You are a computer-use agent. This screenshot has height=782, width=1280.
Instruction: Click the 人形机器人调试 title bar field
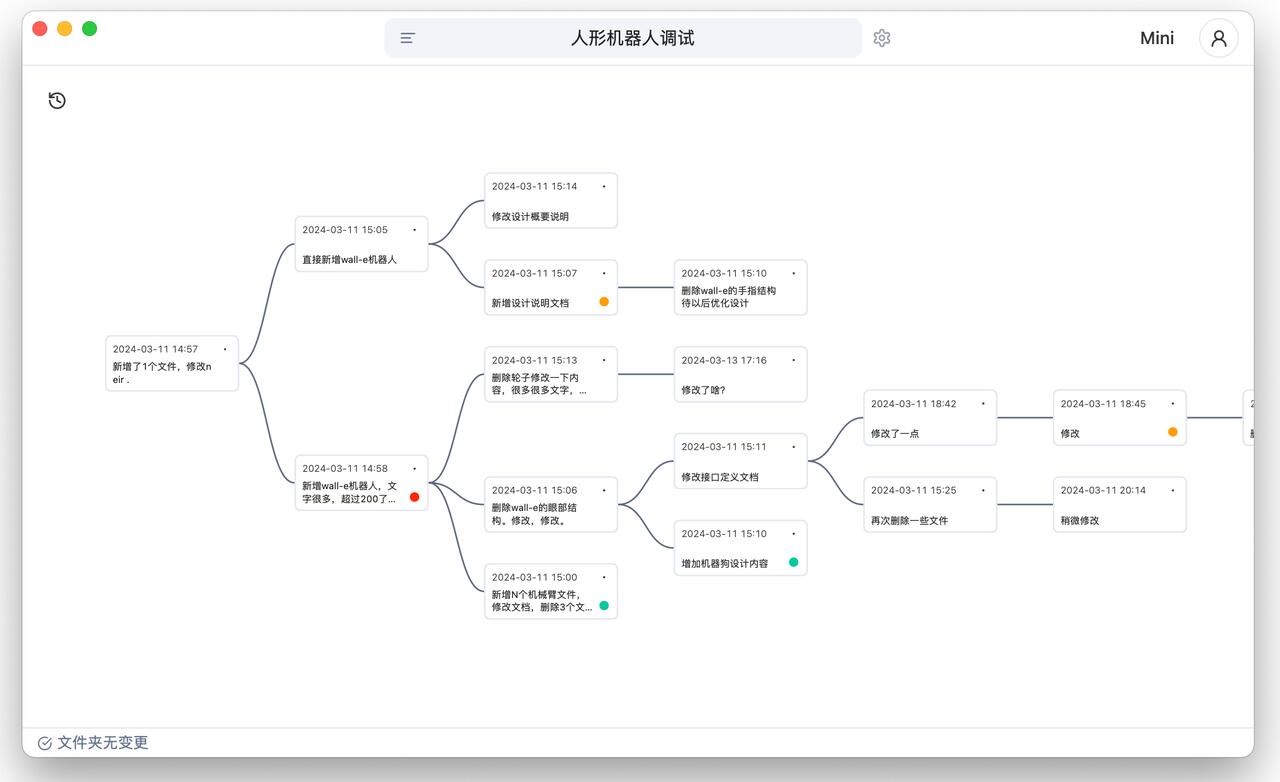tap(632, 38)
